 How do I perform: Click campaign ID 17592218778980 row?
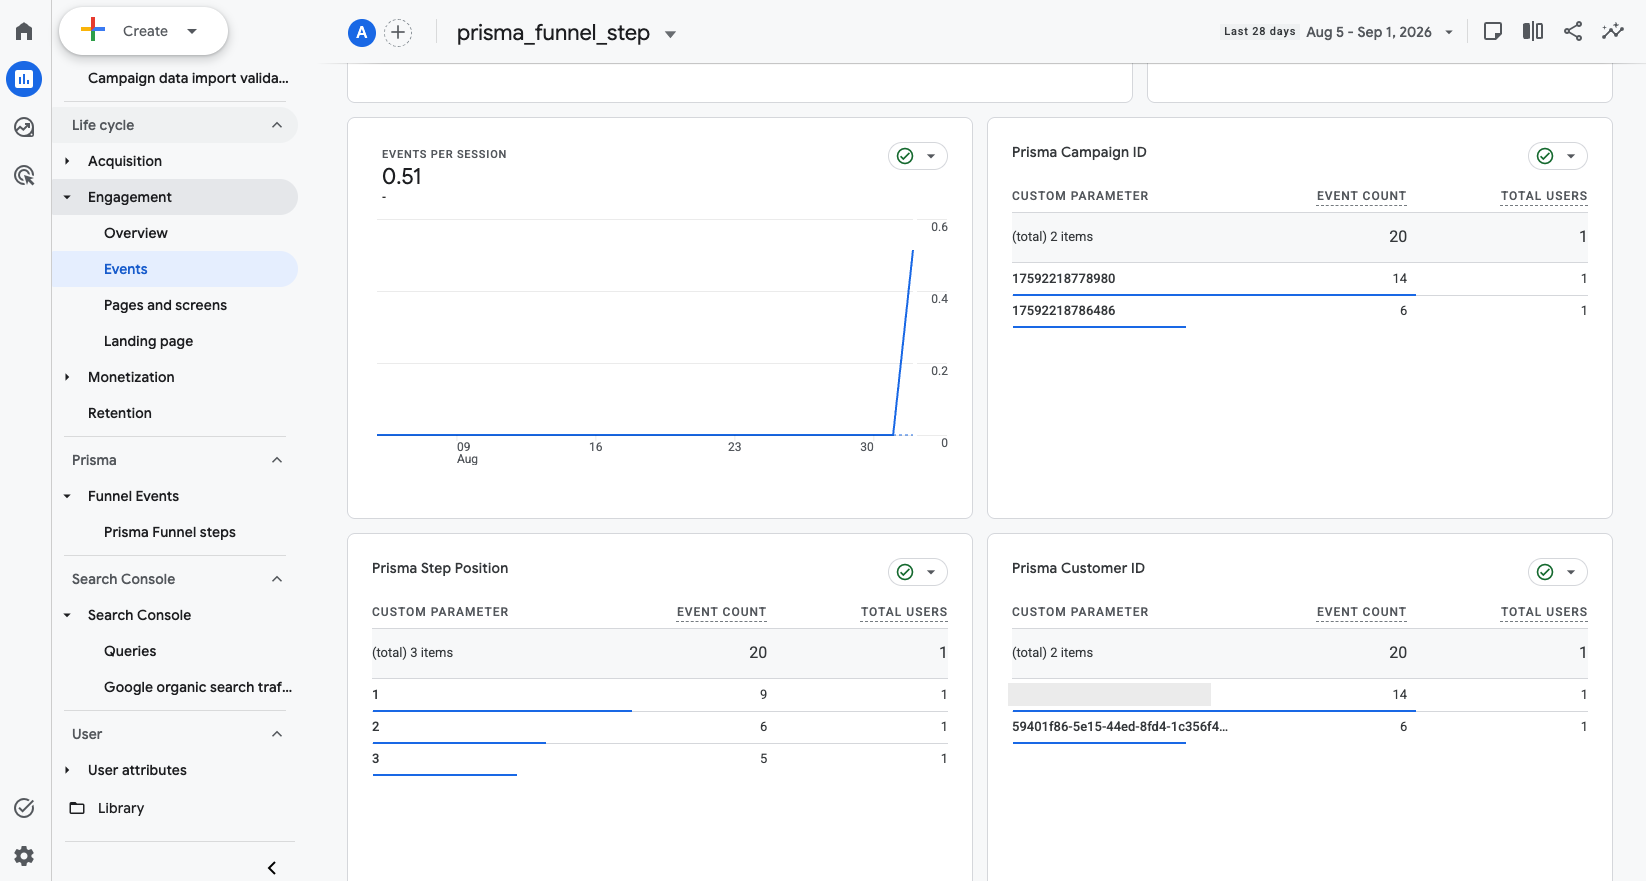[1299, 279]
